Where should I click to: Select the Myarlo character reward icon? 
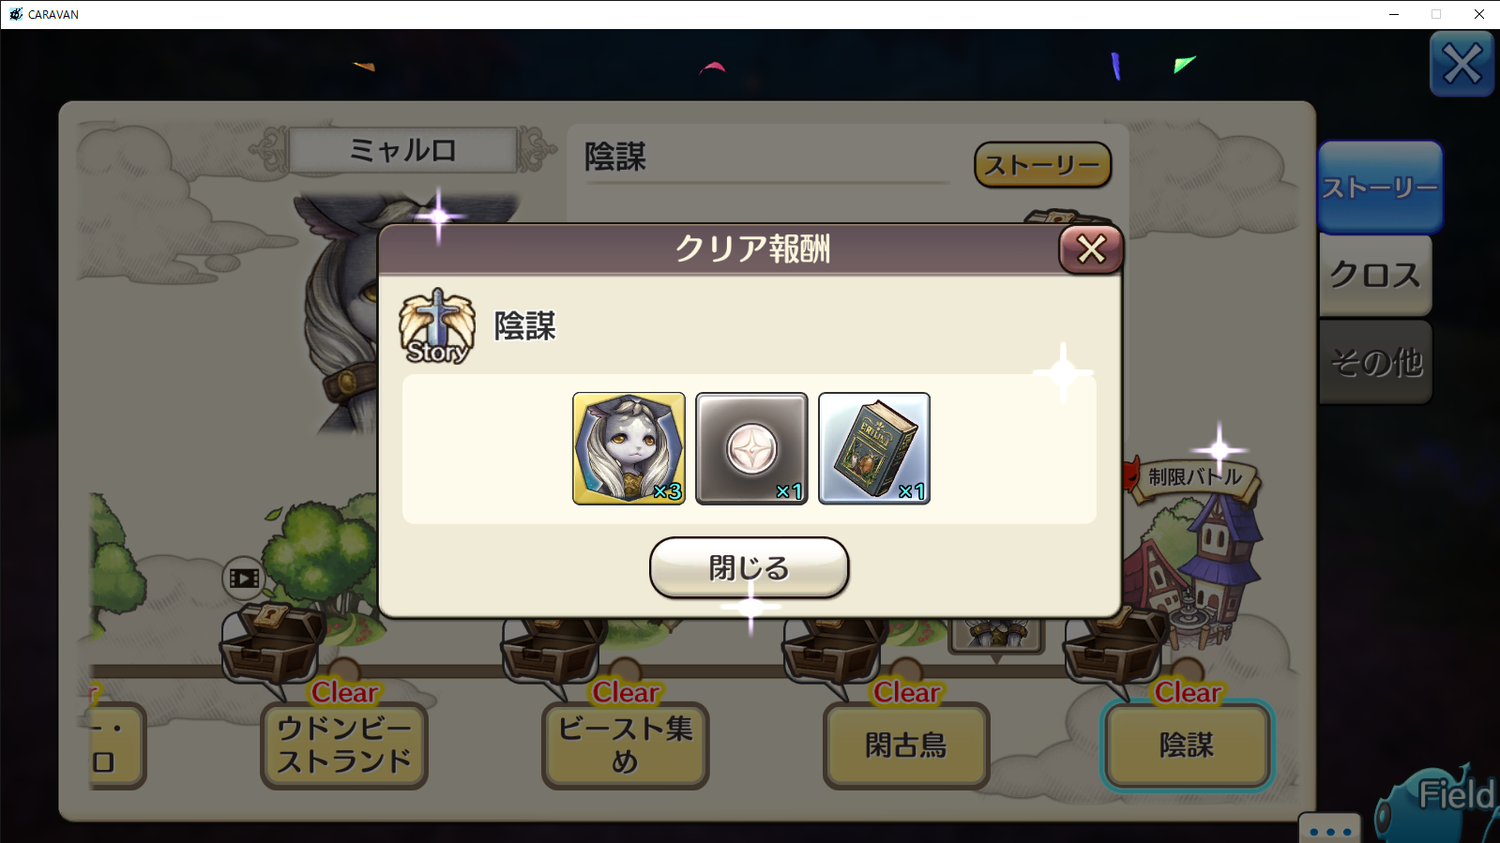click(629, 448)
